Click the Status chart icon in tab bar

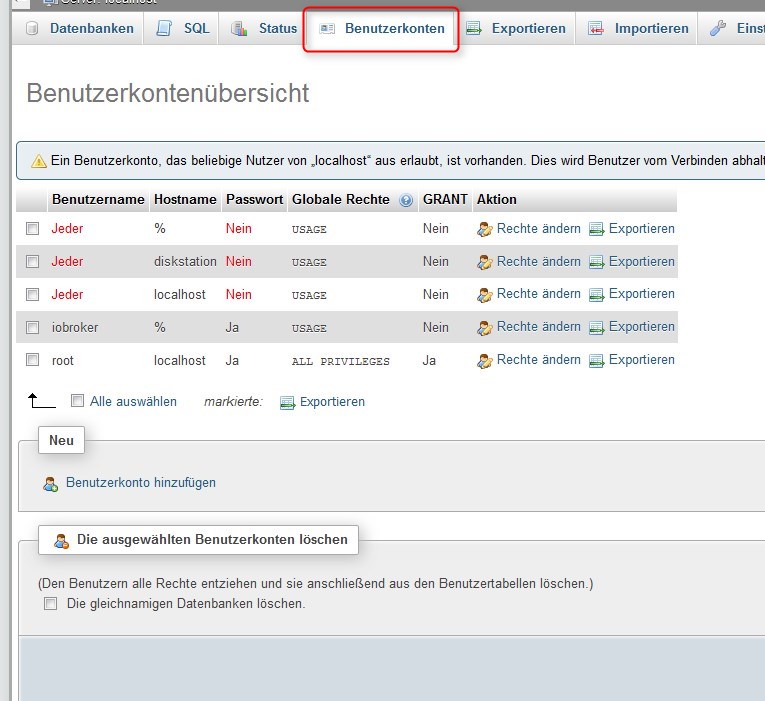click(239, 28)
